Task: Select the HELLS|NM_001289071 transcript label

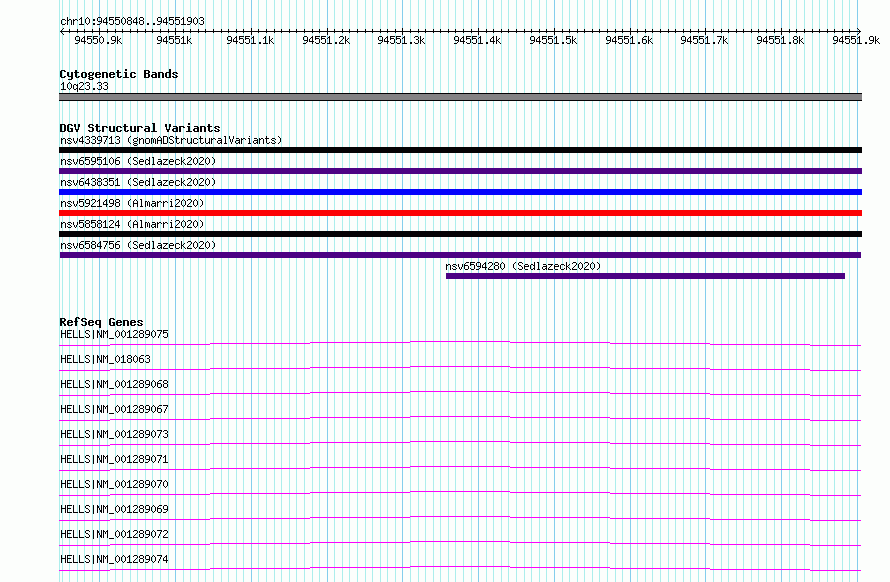Action: pos(114,459)
